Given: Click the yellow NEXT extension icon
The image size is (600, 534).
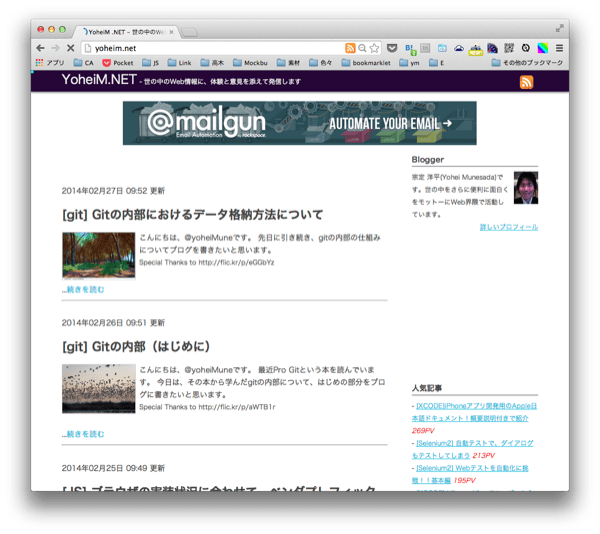Looking at the screenshot, I should pyautogui.click(x=476, y=49).
